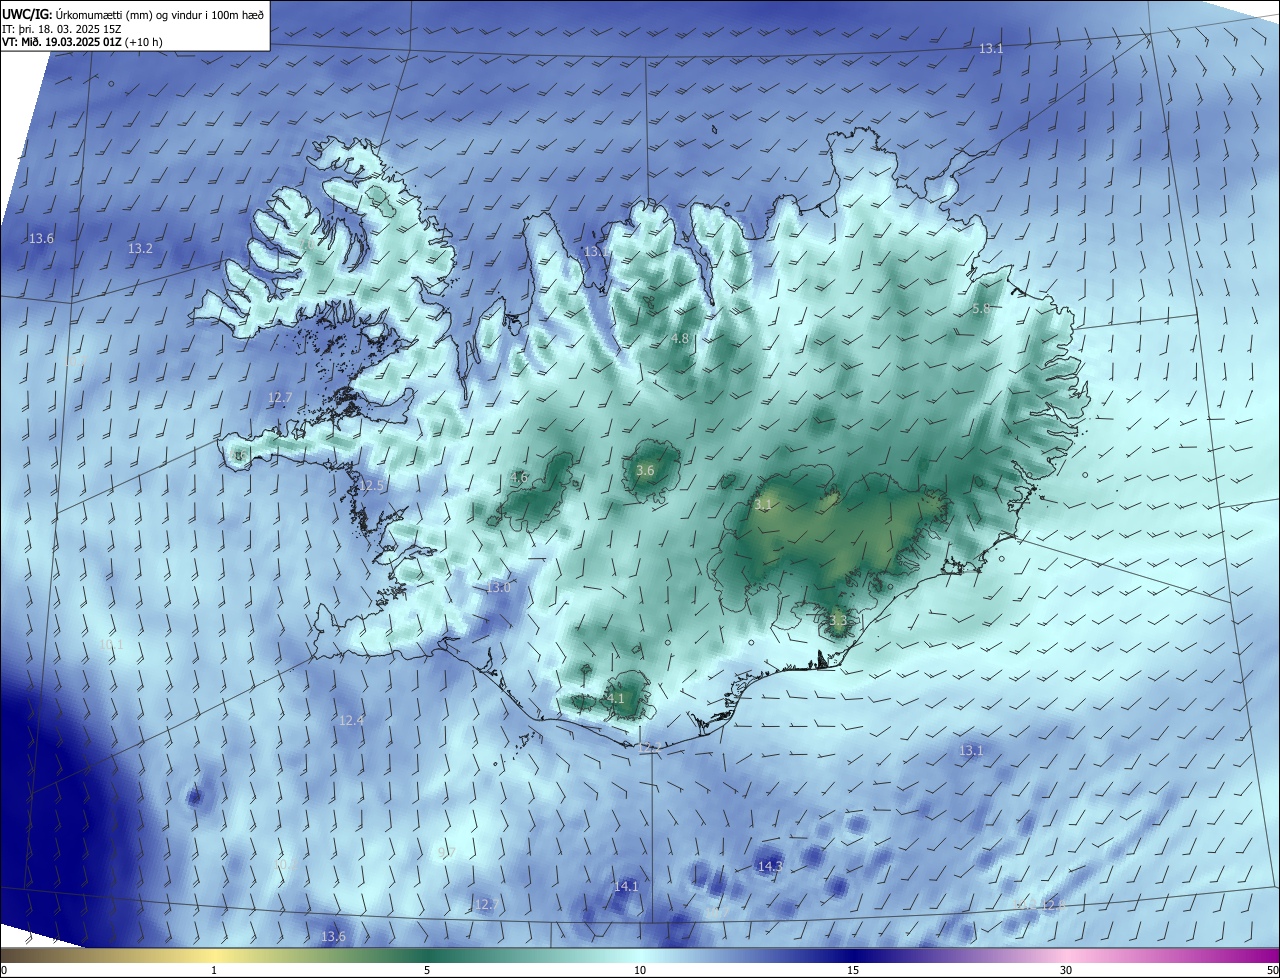
Task: Click the 3.3 value near the south coast glacier
Action: click(x=838, y=621)
